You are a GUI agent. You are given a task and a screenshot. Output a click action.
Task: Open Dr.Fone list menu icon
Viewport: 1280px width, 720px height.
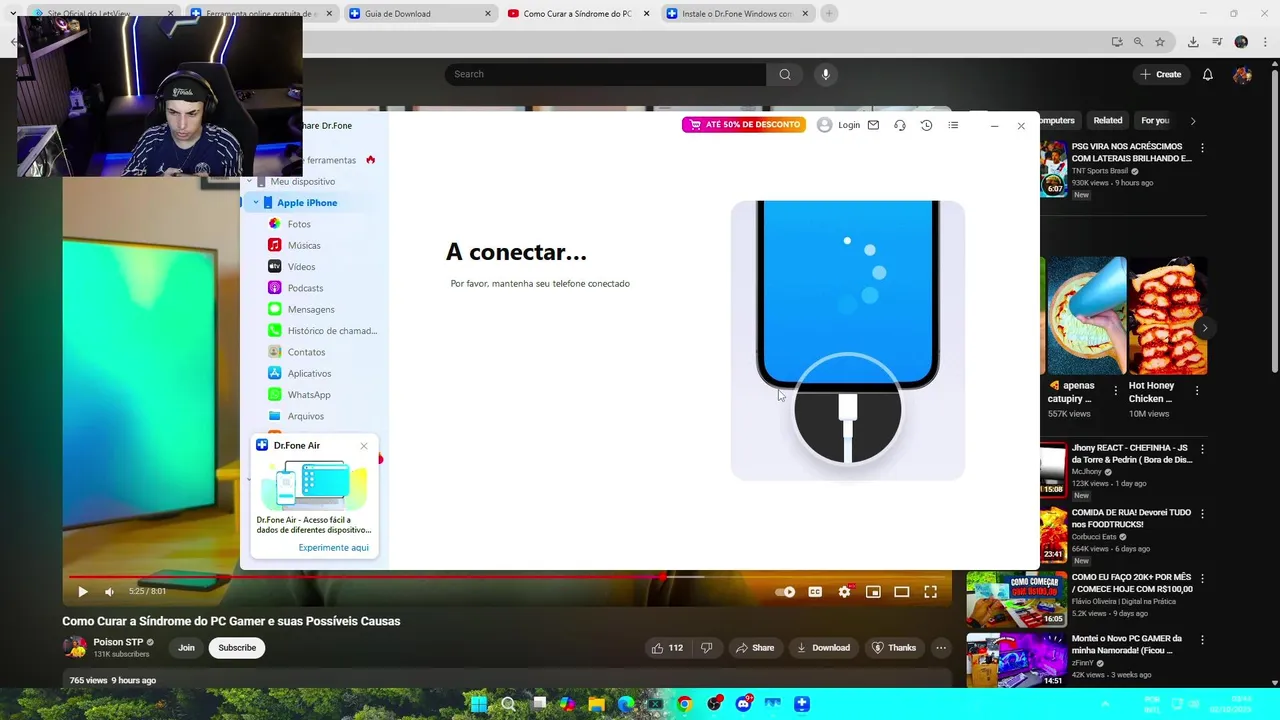click(x=953, y=125)
